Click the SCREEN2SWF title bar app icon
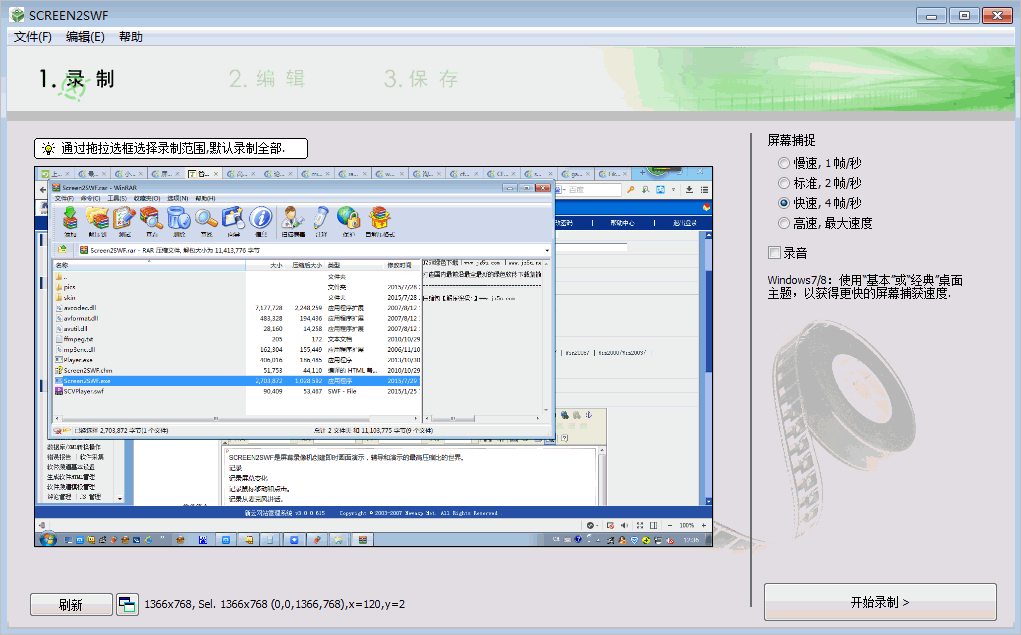1021x635 pixels. [x=18, y=15]
